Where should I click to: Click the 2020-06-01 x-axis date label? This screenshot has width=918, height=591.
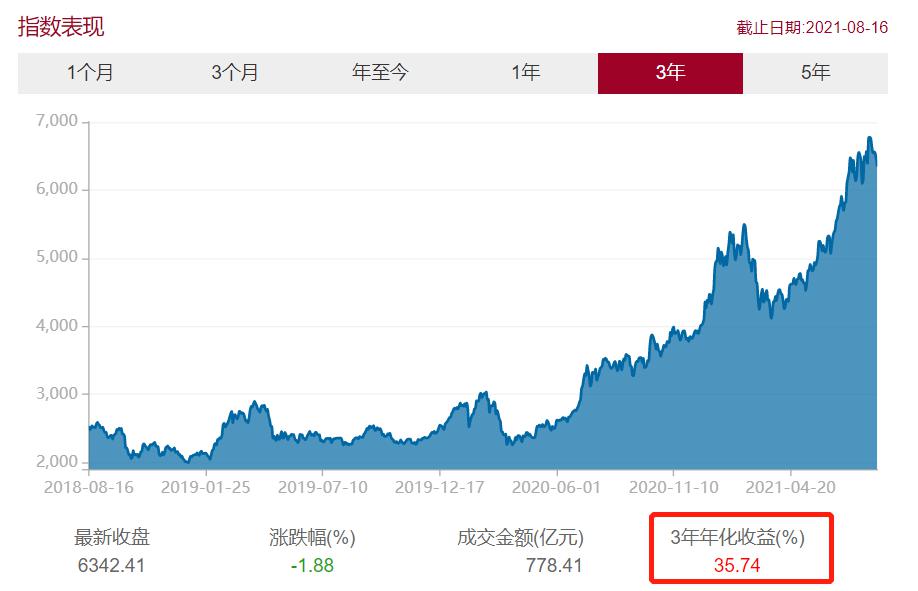tap(557, 487)
